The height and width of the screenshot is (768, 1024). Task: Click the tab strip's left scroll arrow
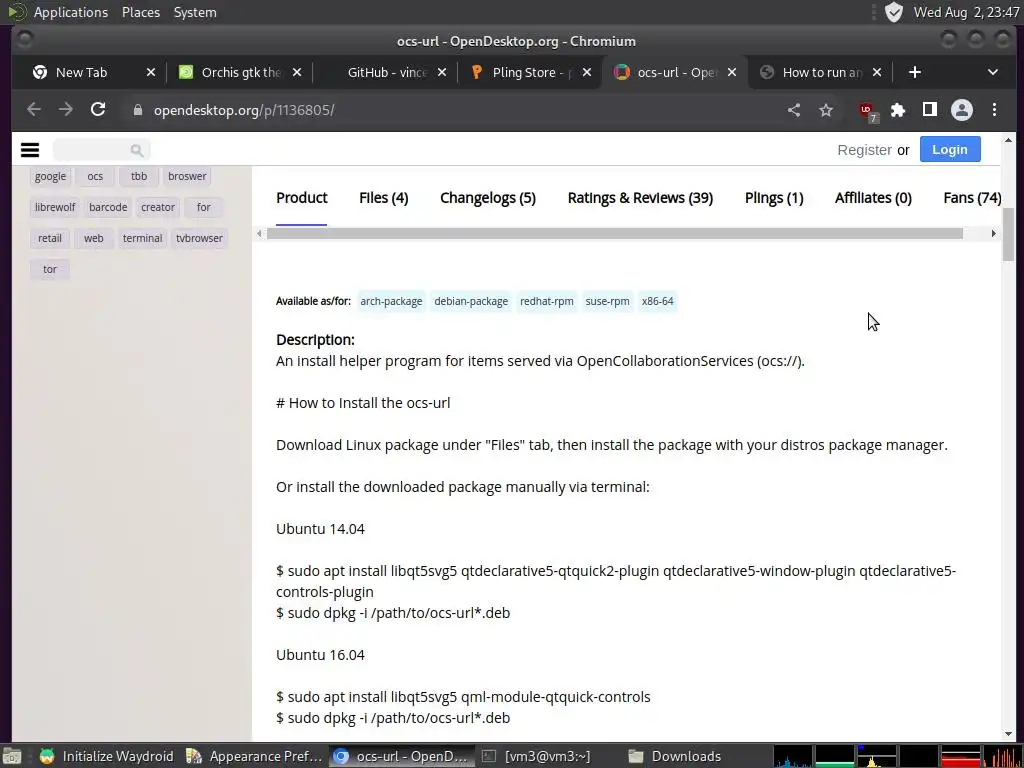pos(259,233)
